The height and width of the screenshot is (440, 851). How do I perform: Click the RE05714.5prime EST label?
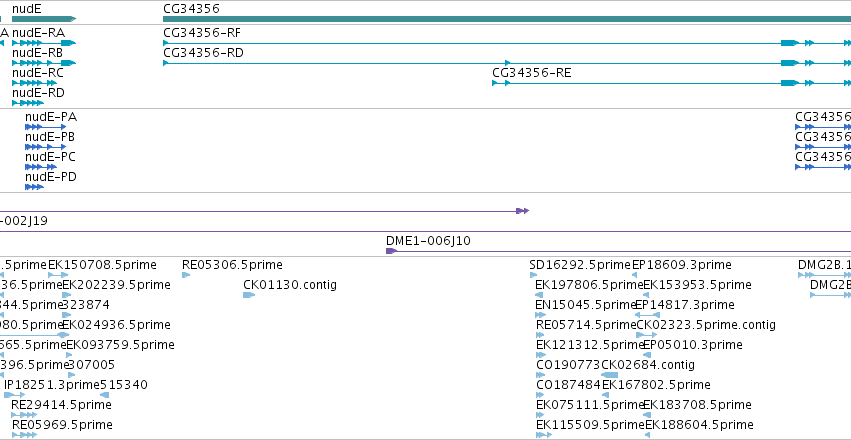(x=586, y=324)
